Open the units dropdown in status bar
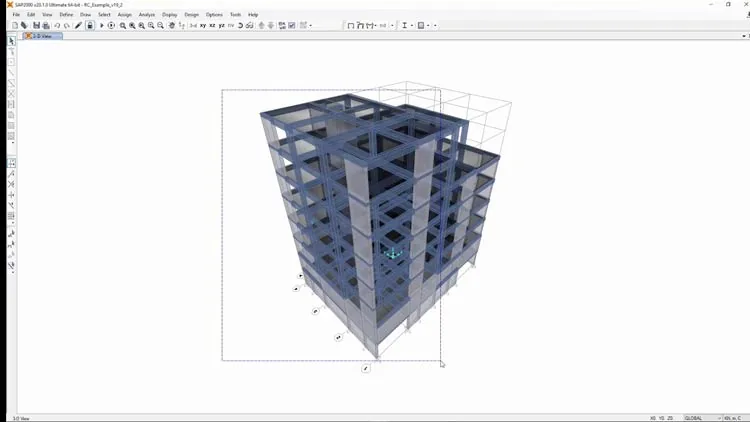 pos(735,418)
